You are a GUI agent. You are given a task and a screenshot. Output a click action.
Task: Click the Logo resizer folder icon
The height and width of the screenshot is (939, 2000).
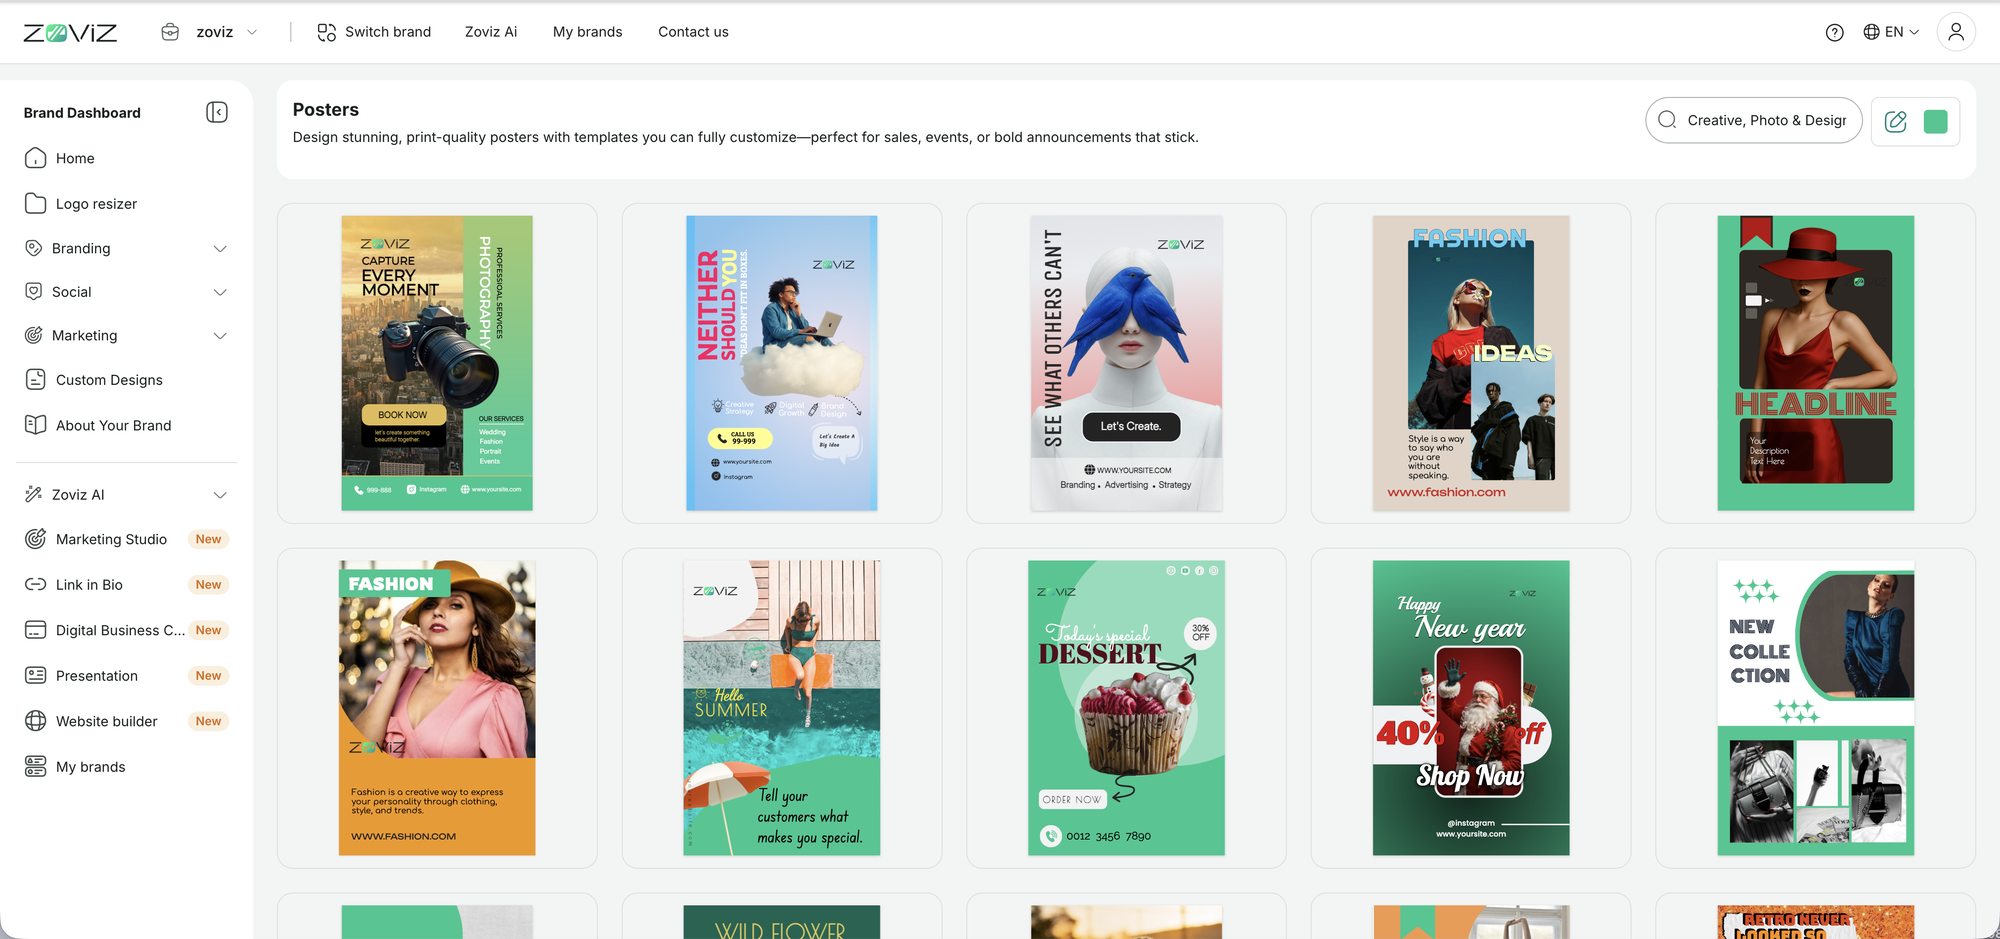point(35,203)
